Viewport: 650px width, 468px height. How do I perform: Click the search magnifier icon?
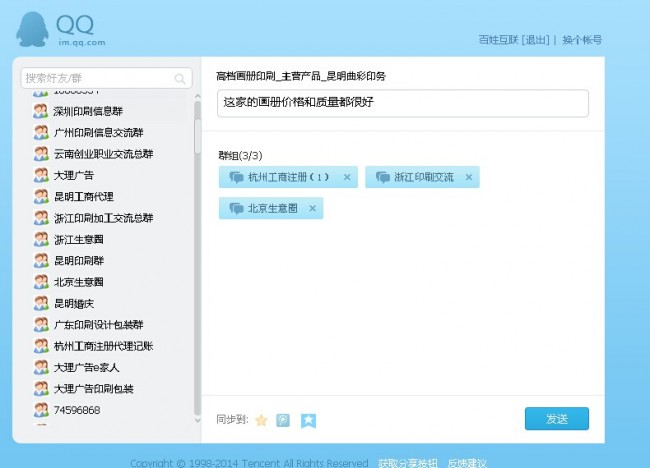(x=179, y=78)
